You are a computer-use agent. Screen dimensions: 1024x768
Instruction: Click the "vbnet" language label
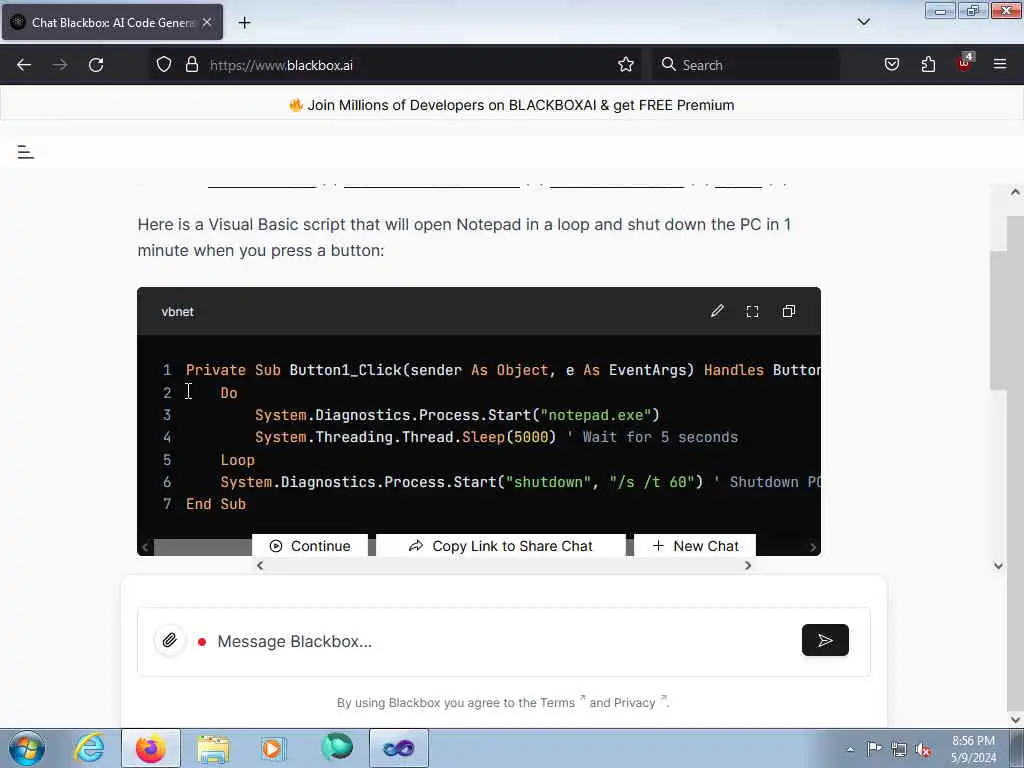[x=178, y=312]
